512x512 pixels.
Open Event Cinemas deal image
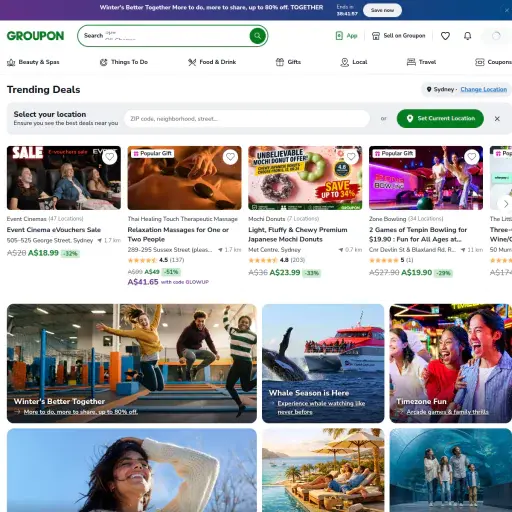(x=64, y=178)
